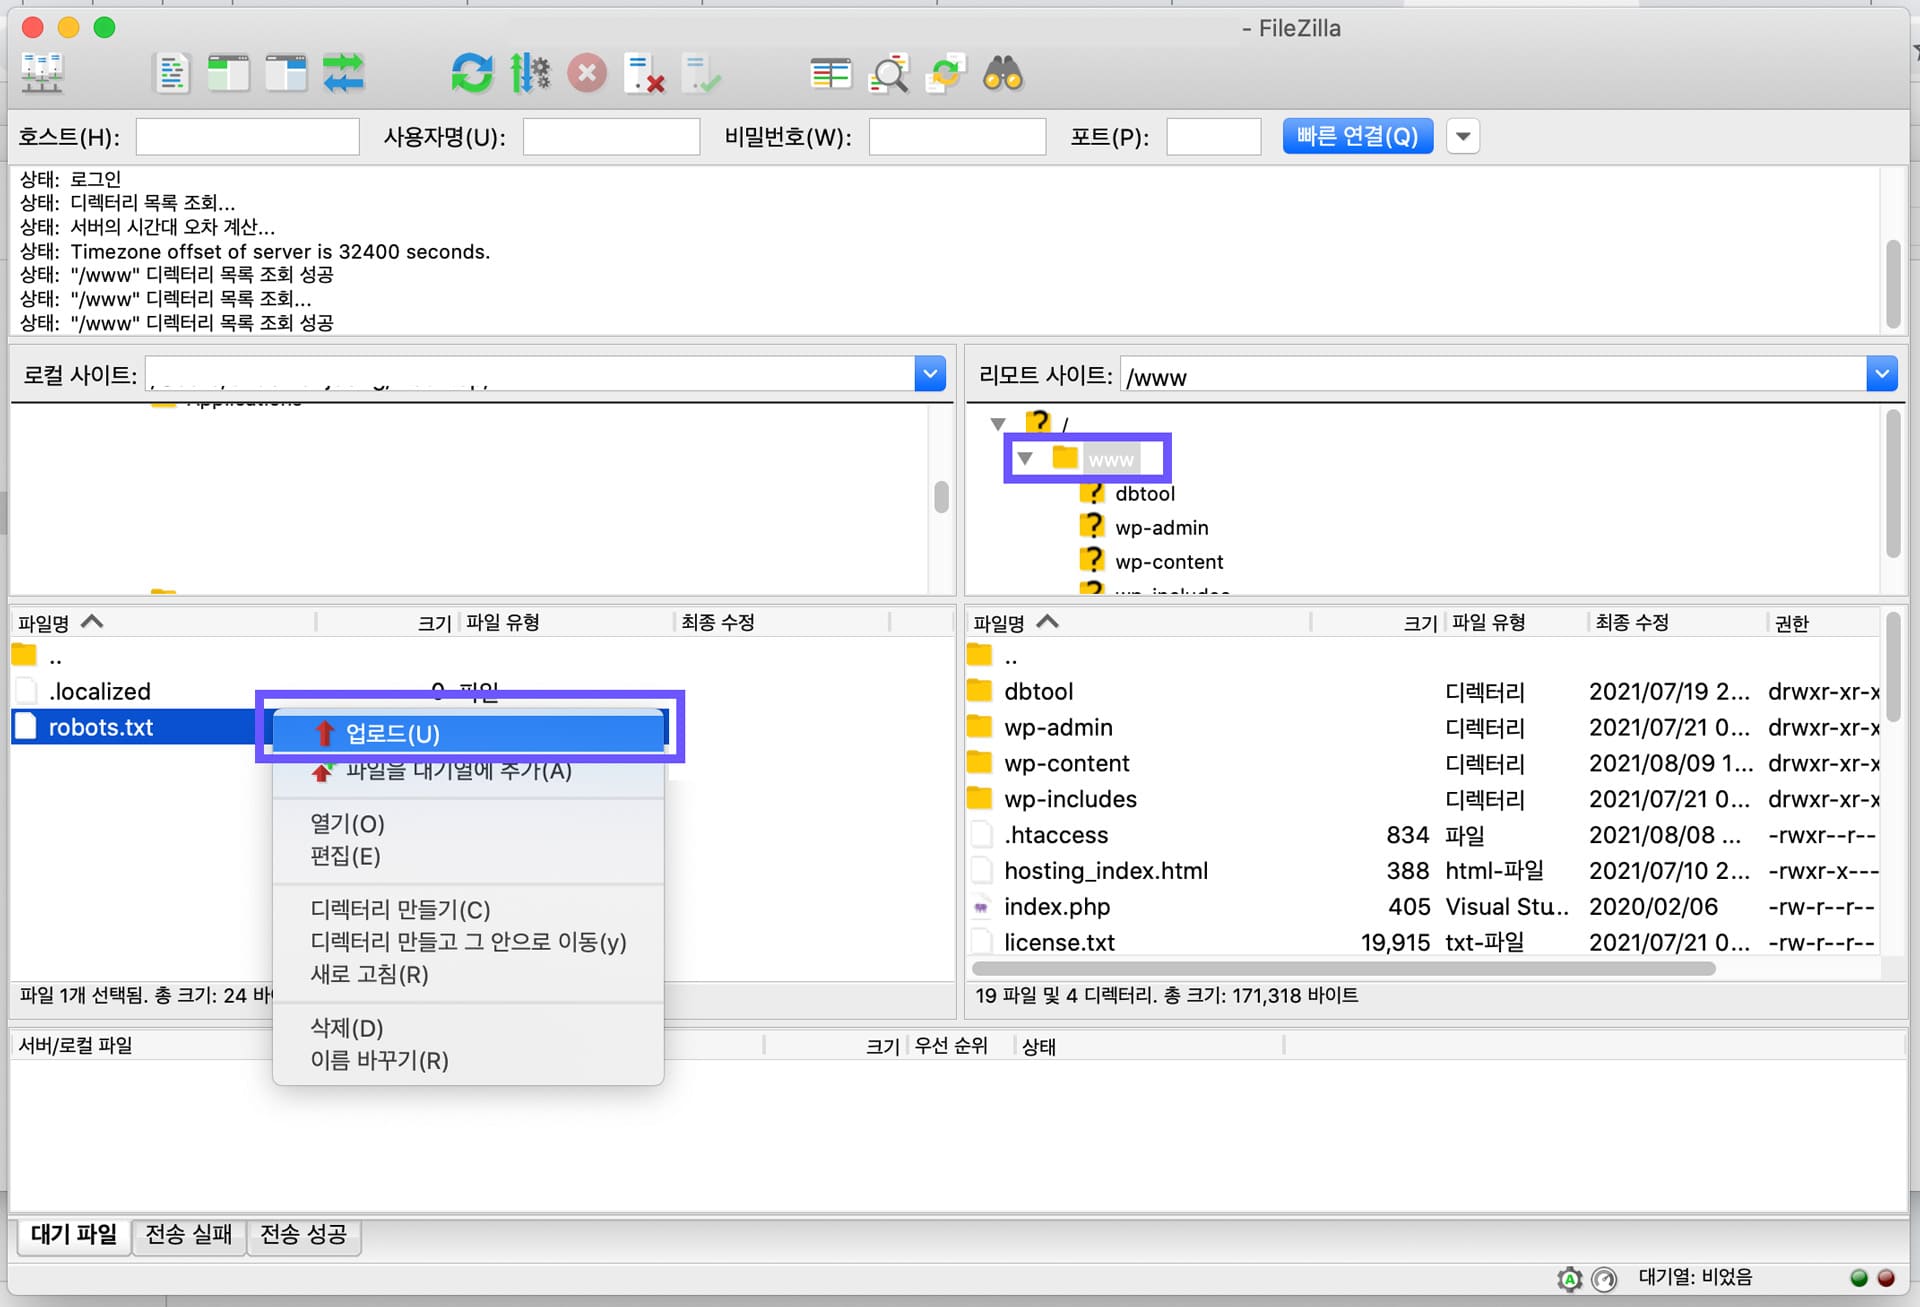
Task: Refresh file lists with green arrows icon
Action: (x=471, y=73)
